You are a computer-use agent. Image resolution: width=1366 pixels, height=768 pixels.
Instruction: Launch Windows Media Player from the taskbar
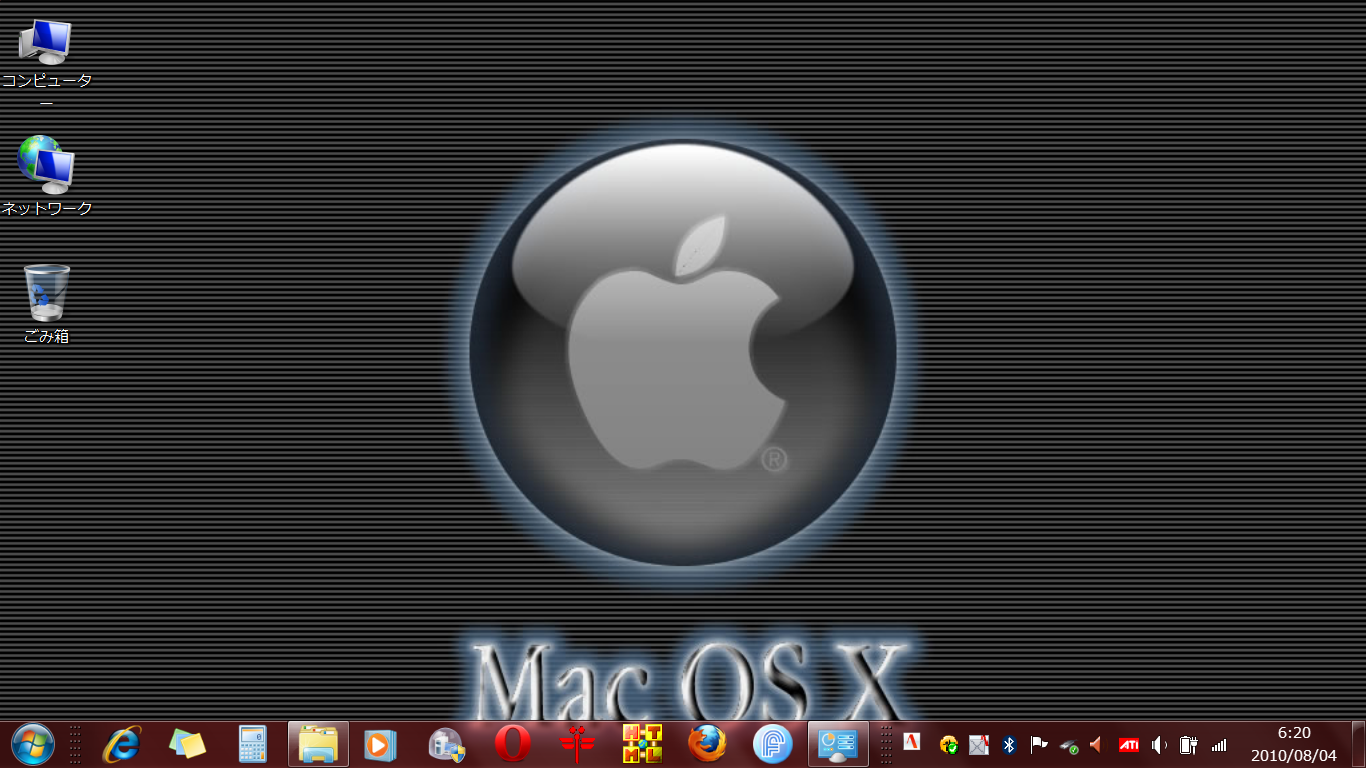[381, 744]
